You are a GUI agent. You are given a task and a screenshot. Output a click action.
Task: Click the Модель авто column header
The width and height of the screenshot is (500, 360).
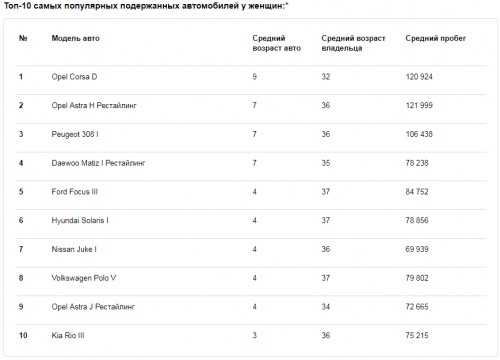(75, 38)
